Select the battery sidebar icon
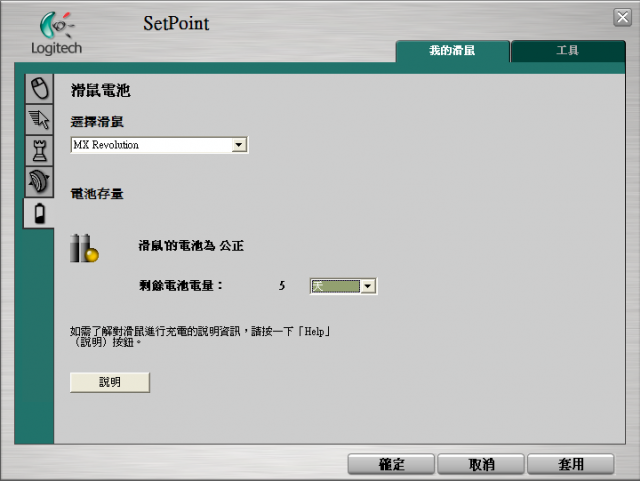 (x=40, y=213)
